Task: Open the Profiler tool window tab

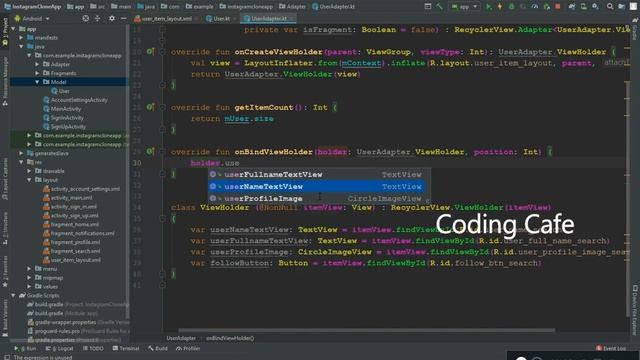Action: [188, 349]
